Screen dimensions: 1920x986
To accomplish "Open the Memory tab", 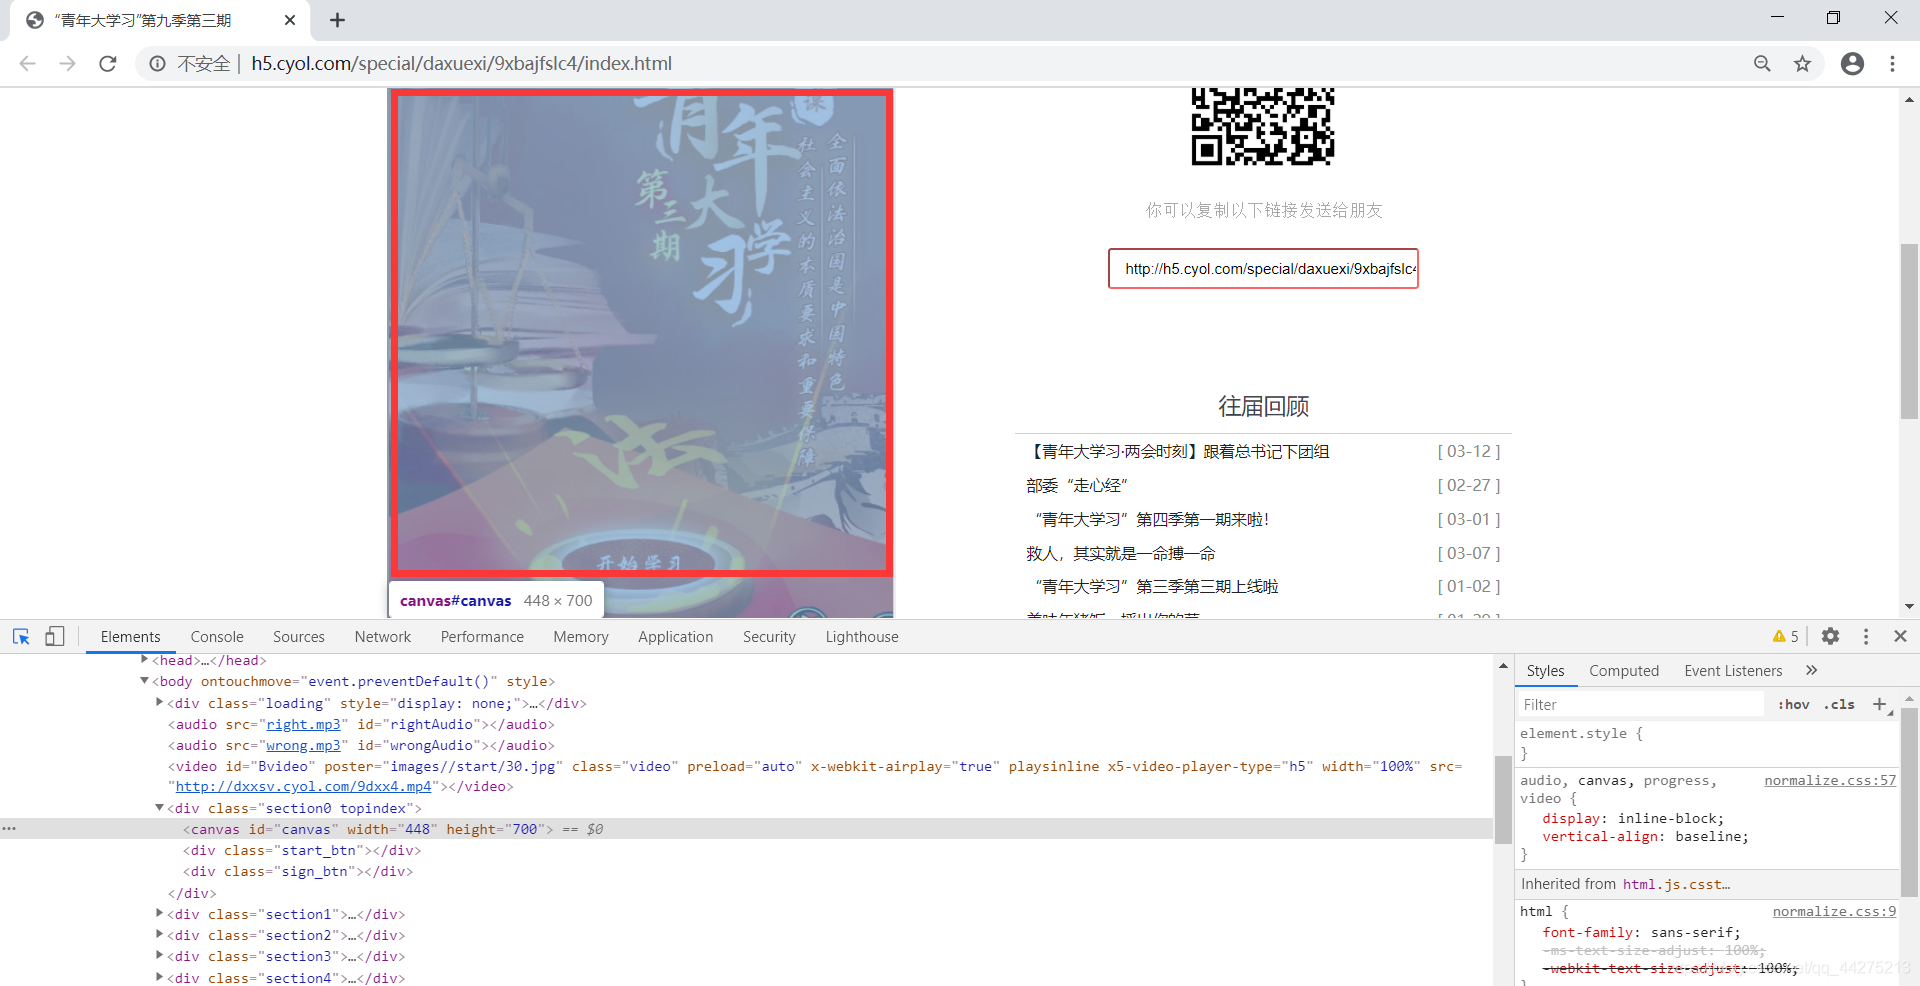I will tap(581, 637).
